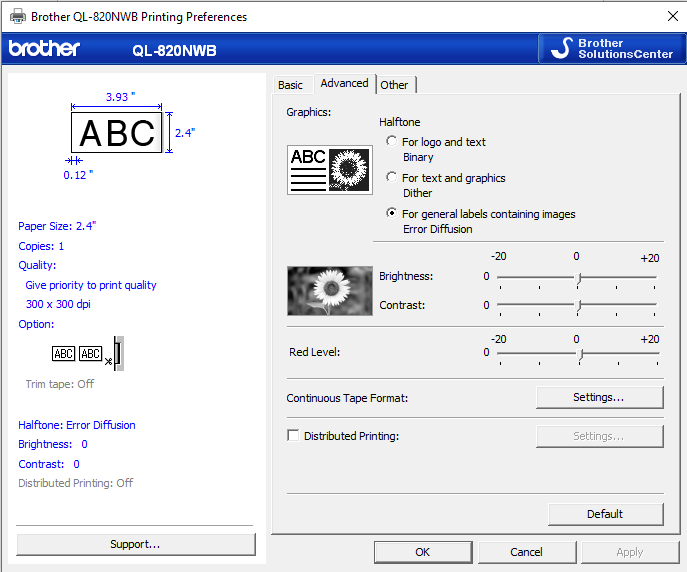Image resolution: width=687 pixels, height=572 pixels.
Task: Click the '0.12"' margin dimension text
Action: click(78, 175)
